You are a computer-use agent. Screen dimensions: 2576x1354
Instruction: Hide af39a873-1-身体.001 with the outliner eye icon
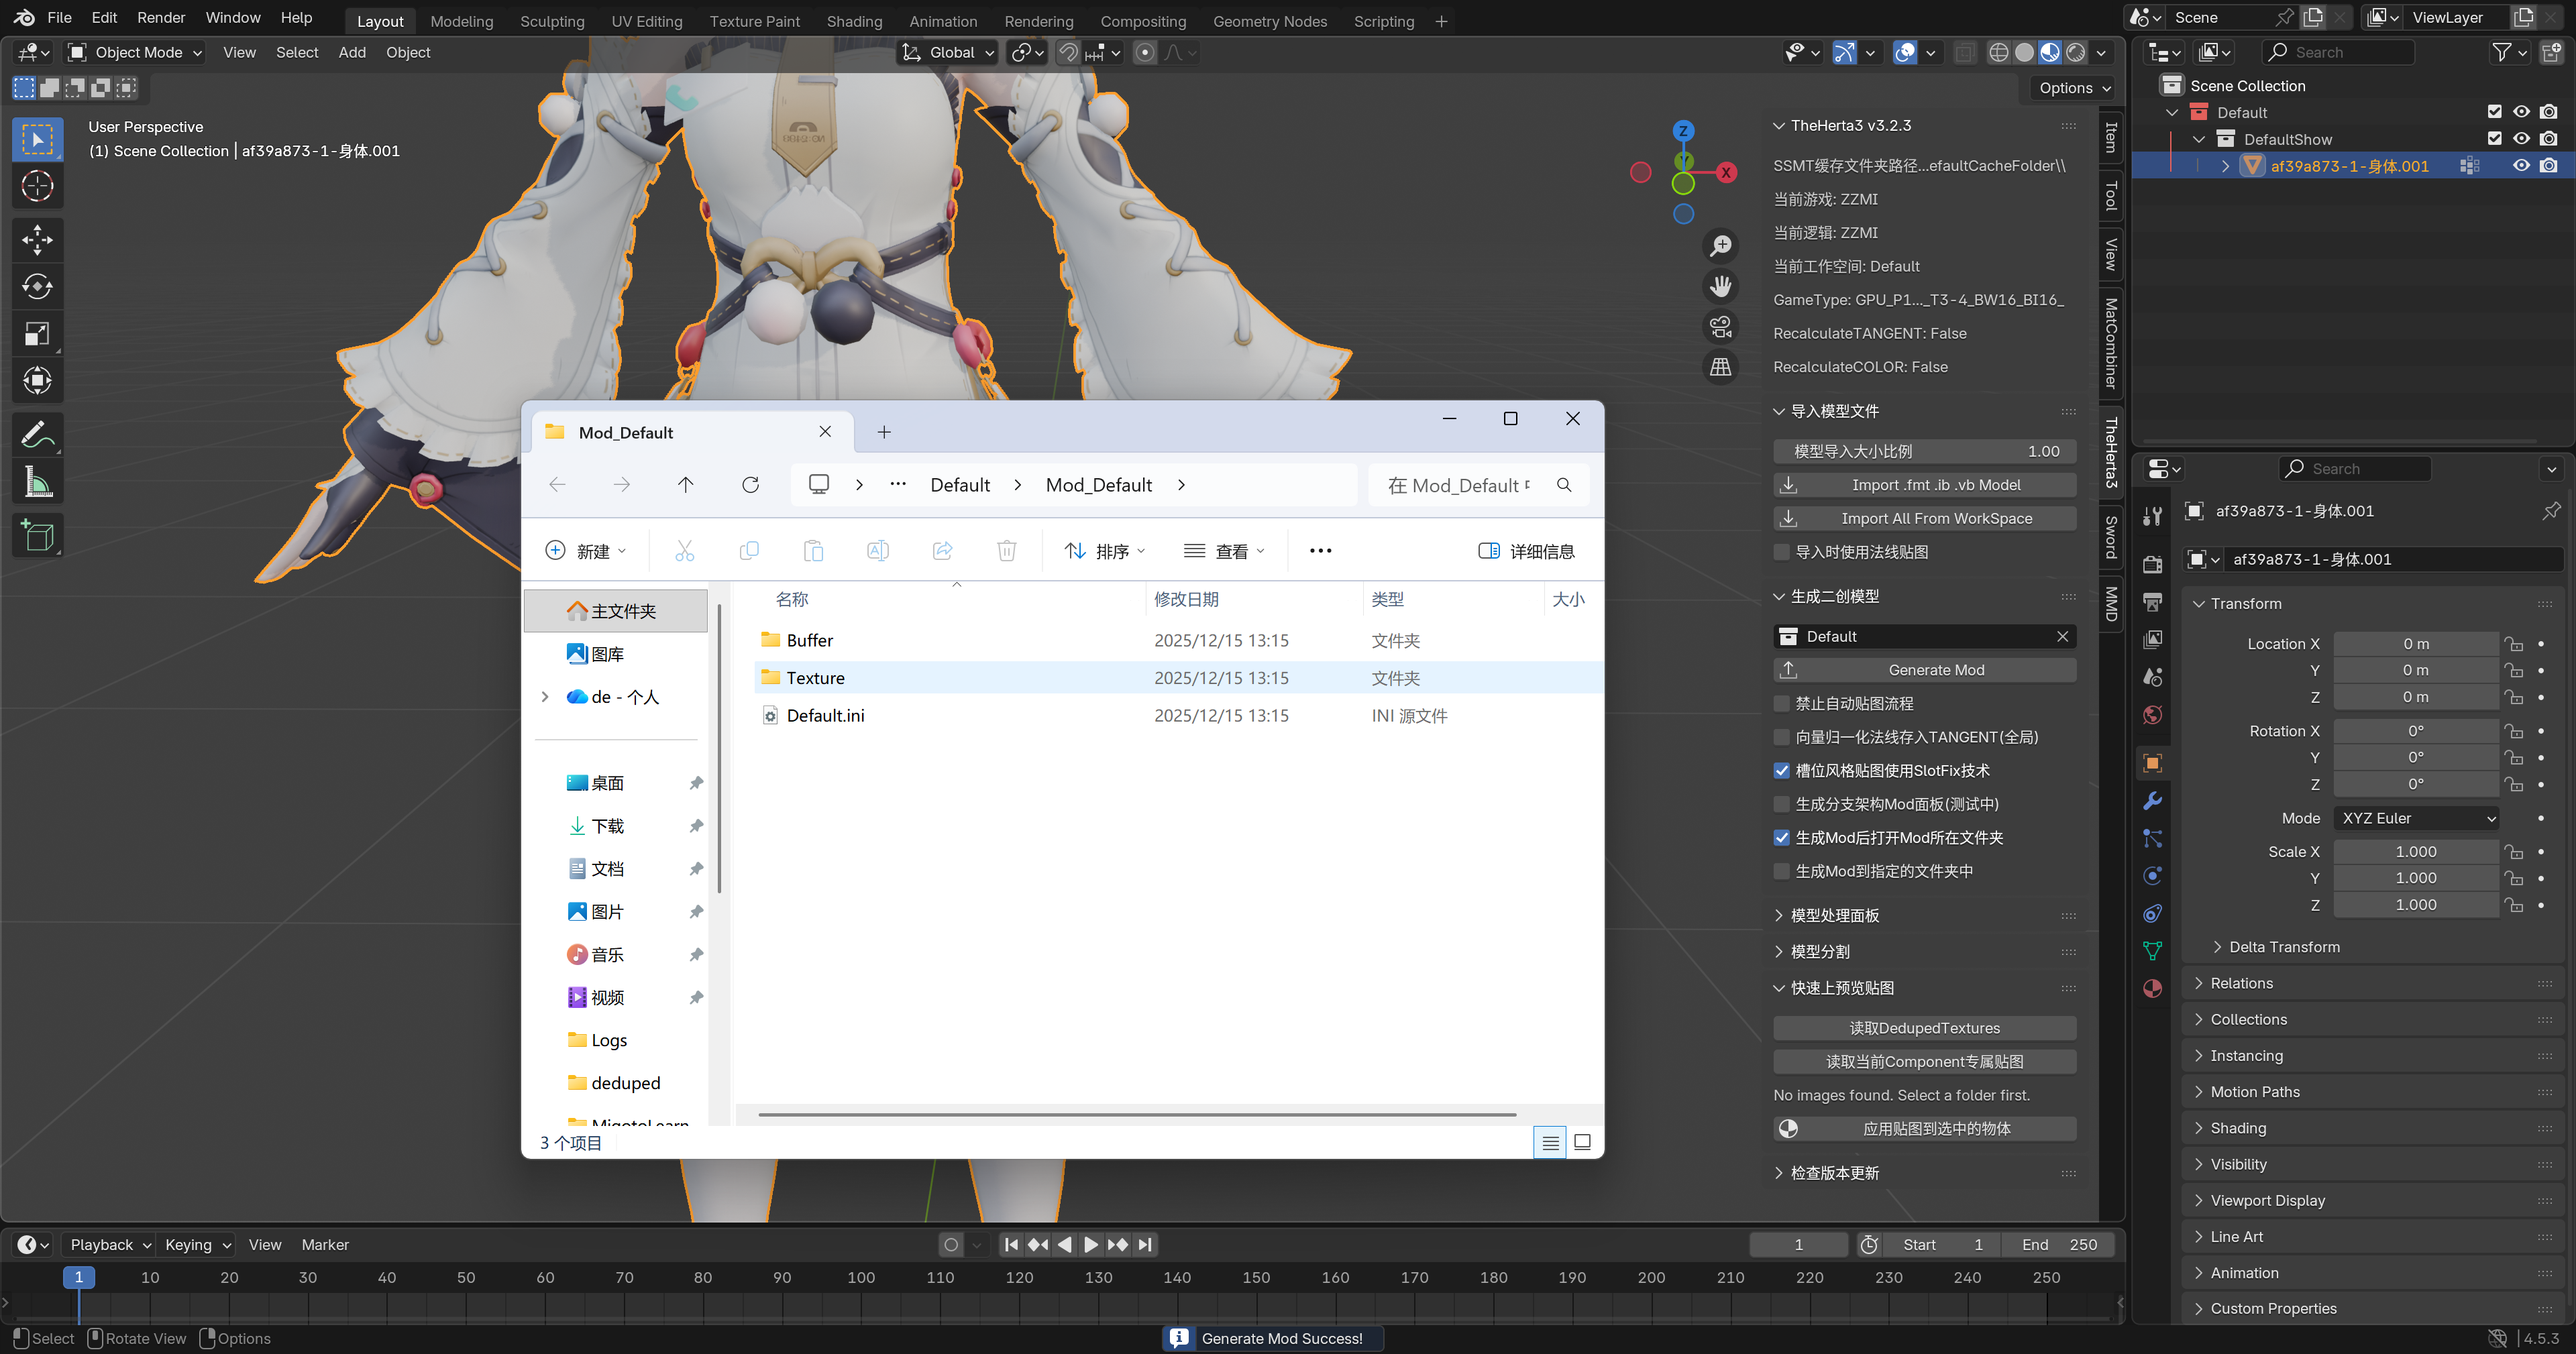point(2521,166)
